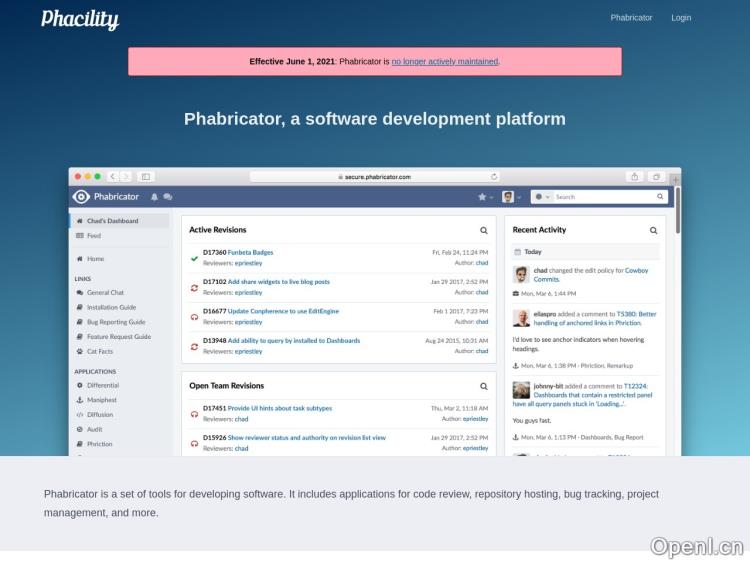This screenshot has width=750, height=562.
Task: Click the Recent Activity search magnifier
Action: tap(654, 230)
